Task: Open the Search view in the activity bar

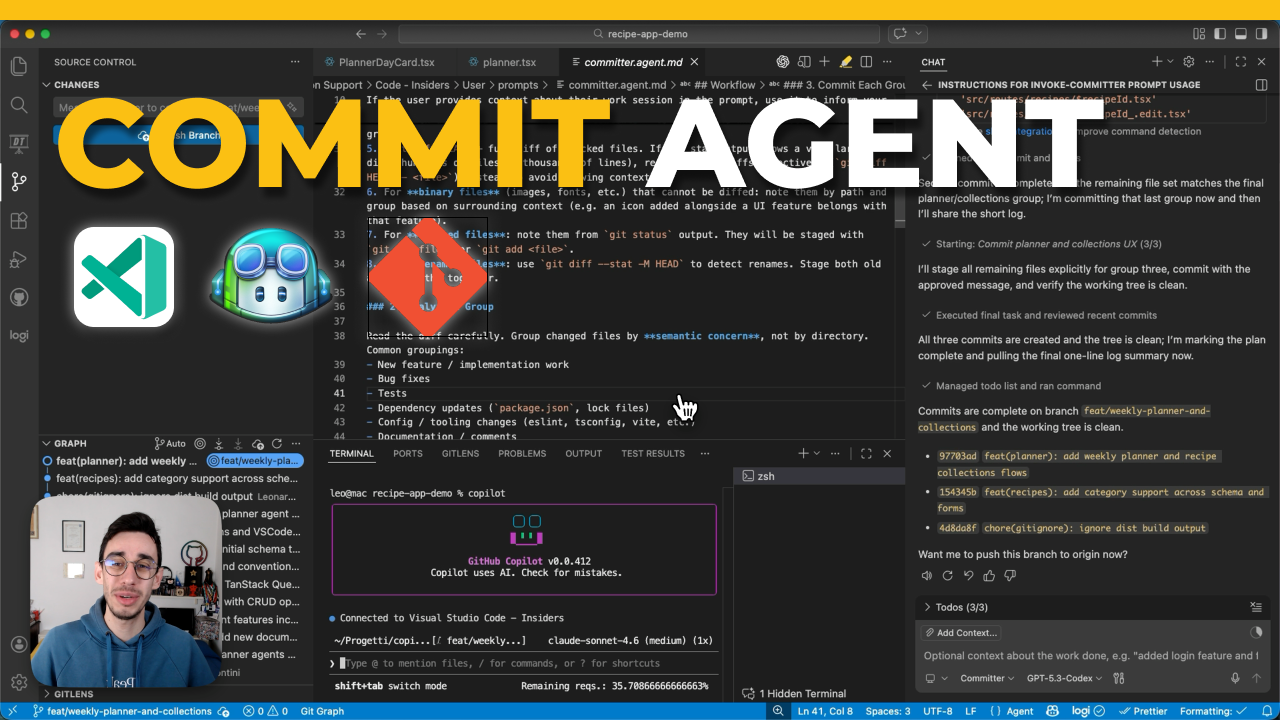Action: coord(18,104)
